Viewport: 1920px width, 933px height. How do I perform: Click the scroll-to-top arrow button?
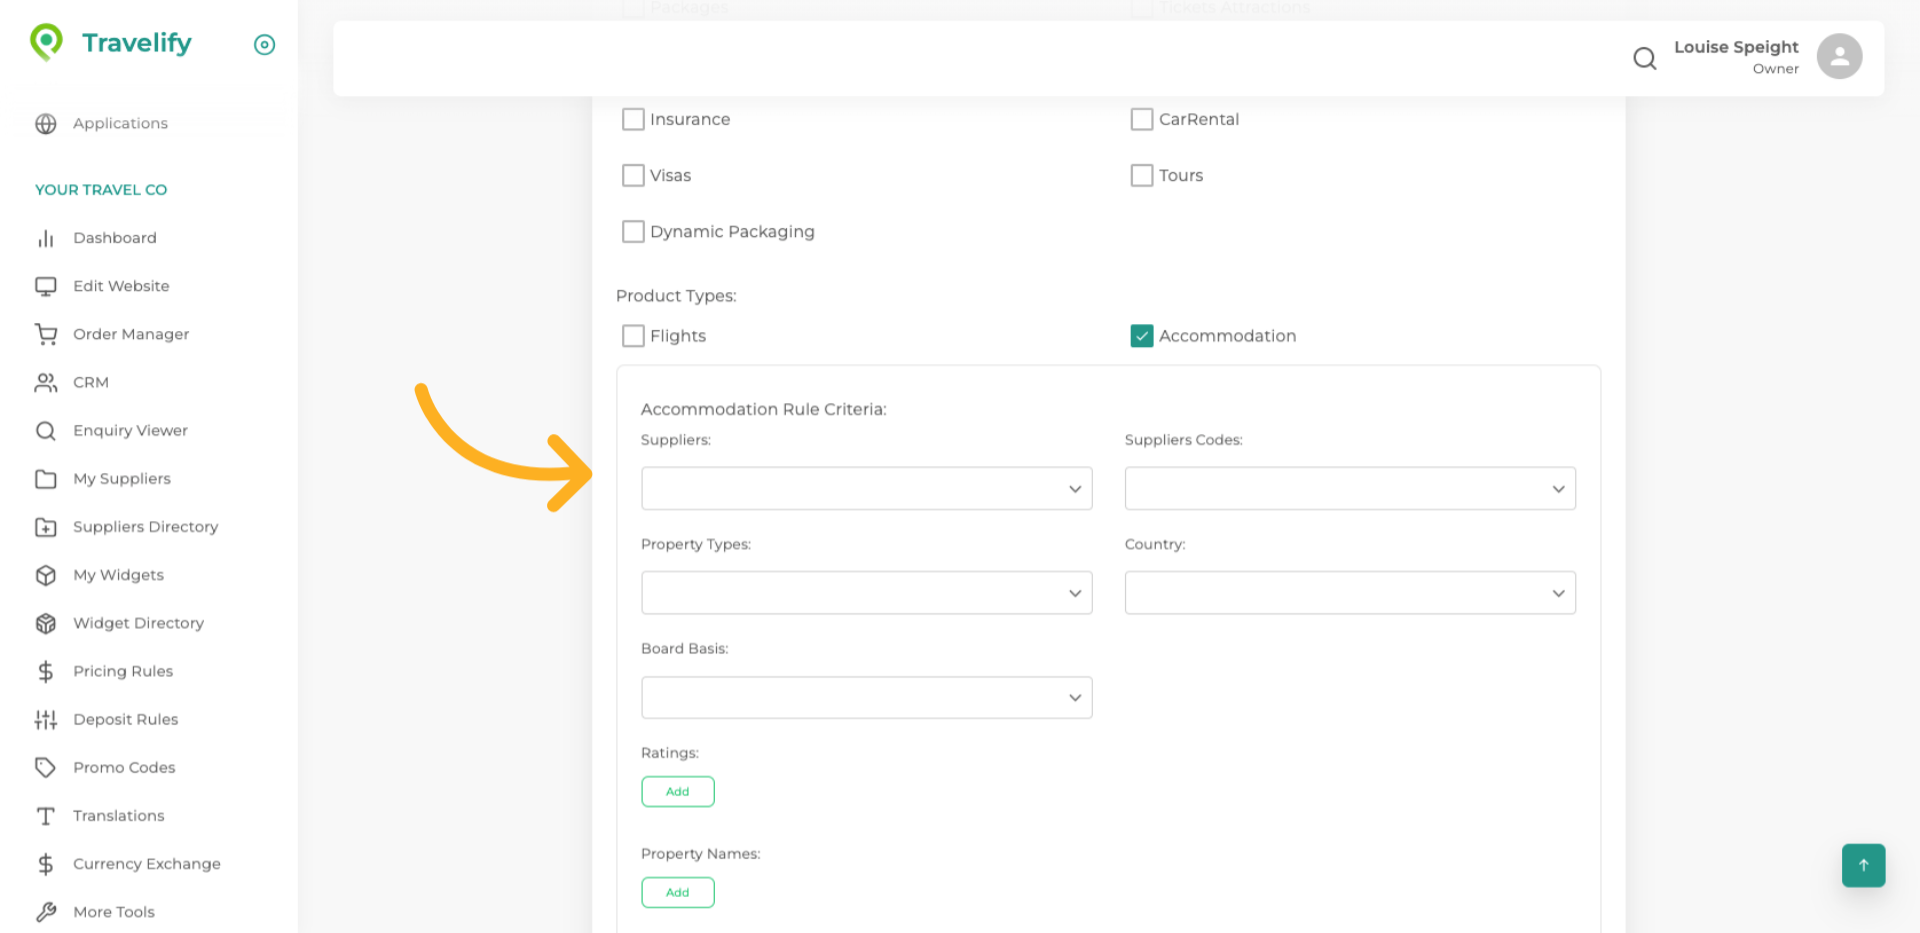(1862, 865)
